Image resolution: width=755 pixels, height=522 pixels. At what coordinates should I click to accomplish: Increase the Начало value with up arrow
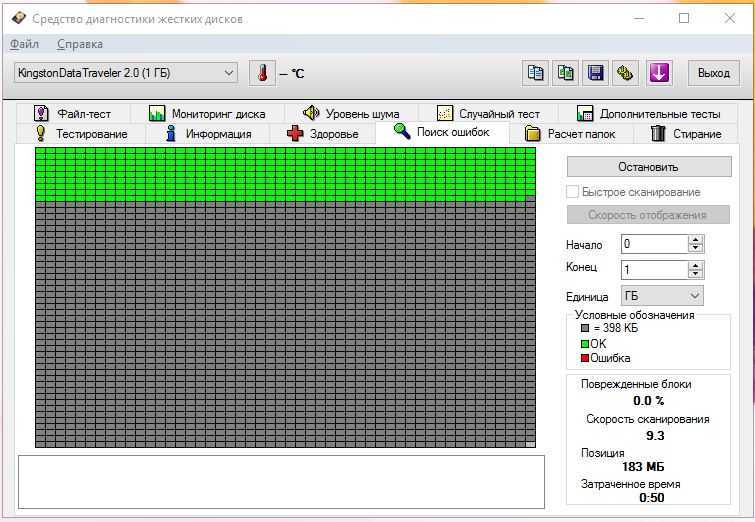pos(696,239)
